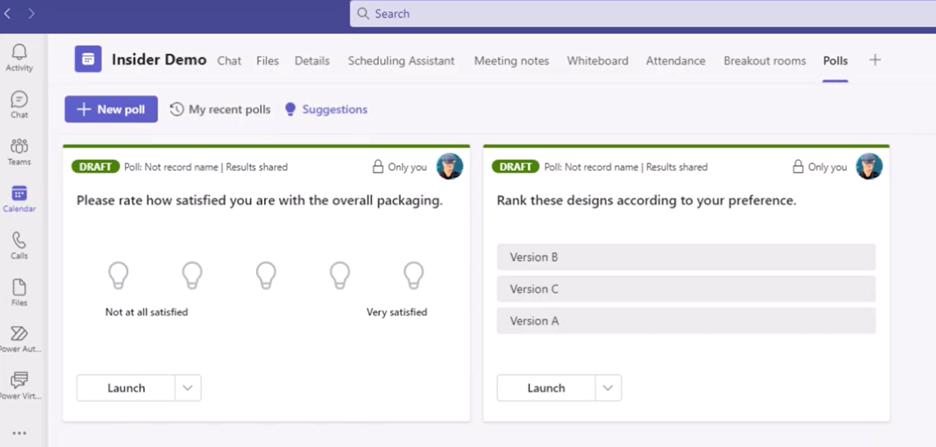Open Power Automate app in sidebar
Image resolution: width=936 pixels, height=447 pixels.
tap(19, 339)
